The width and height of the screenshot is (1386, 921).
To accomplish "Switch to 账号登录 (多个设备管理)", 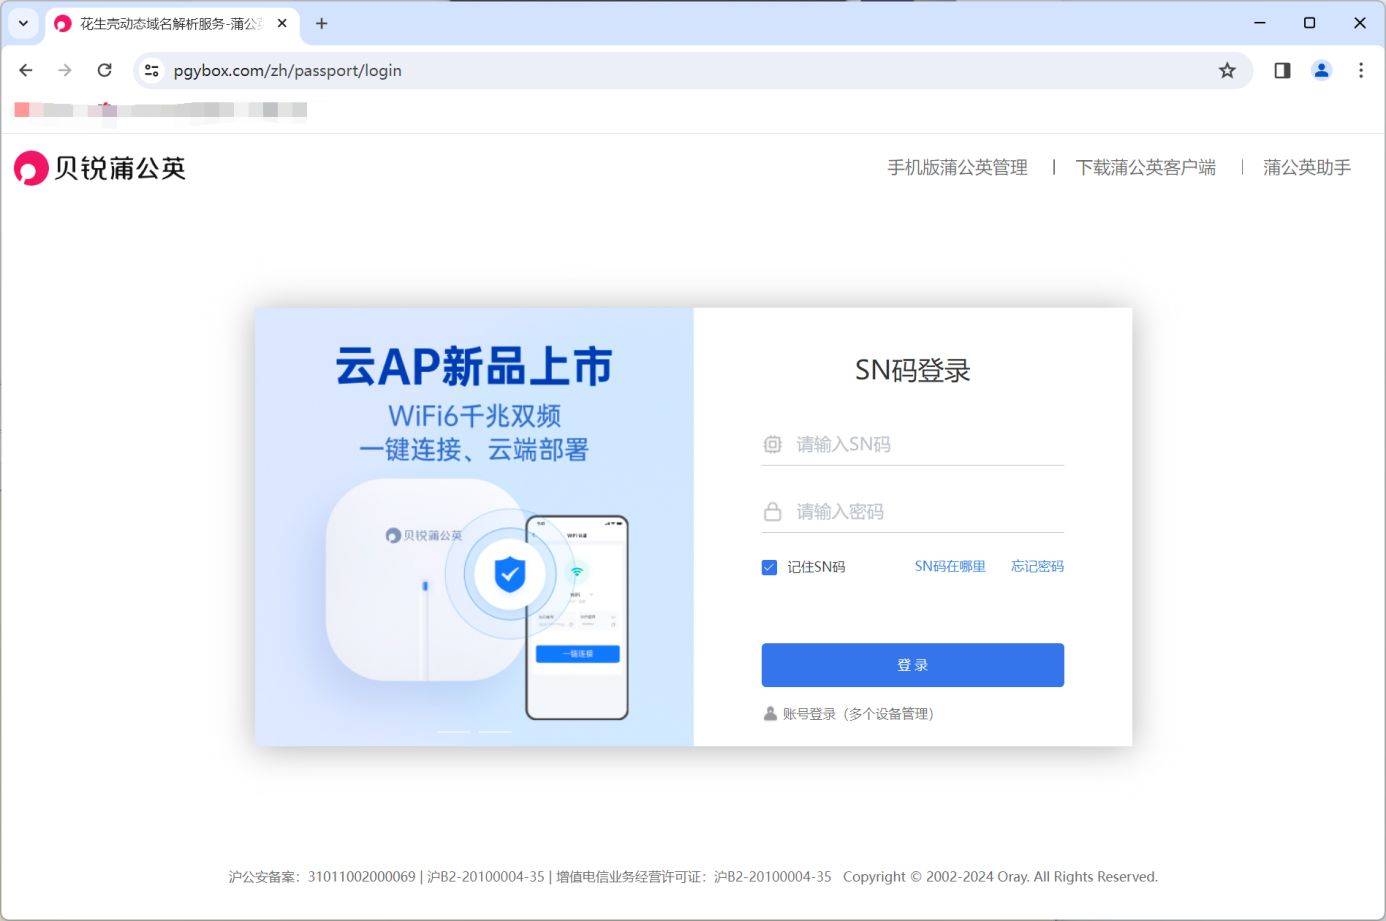I will pyautogui.click(x=848, y=714).
